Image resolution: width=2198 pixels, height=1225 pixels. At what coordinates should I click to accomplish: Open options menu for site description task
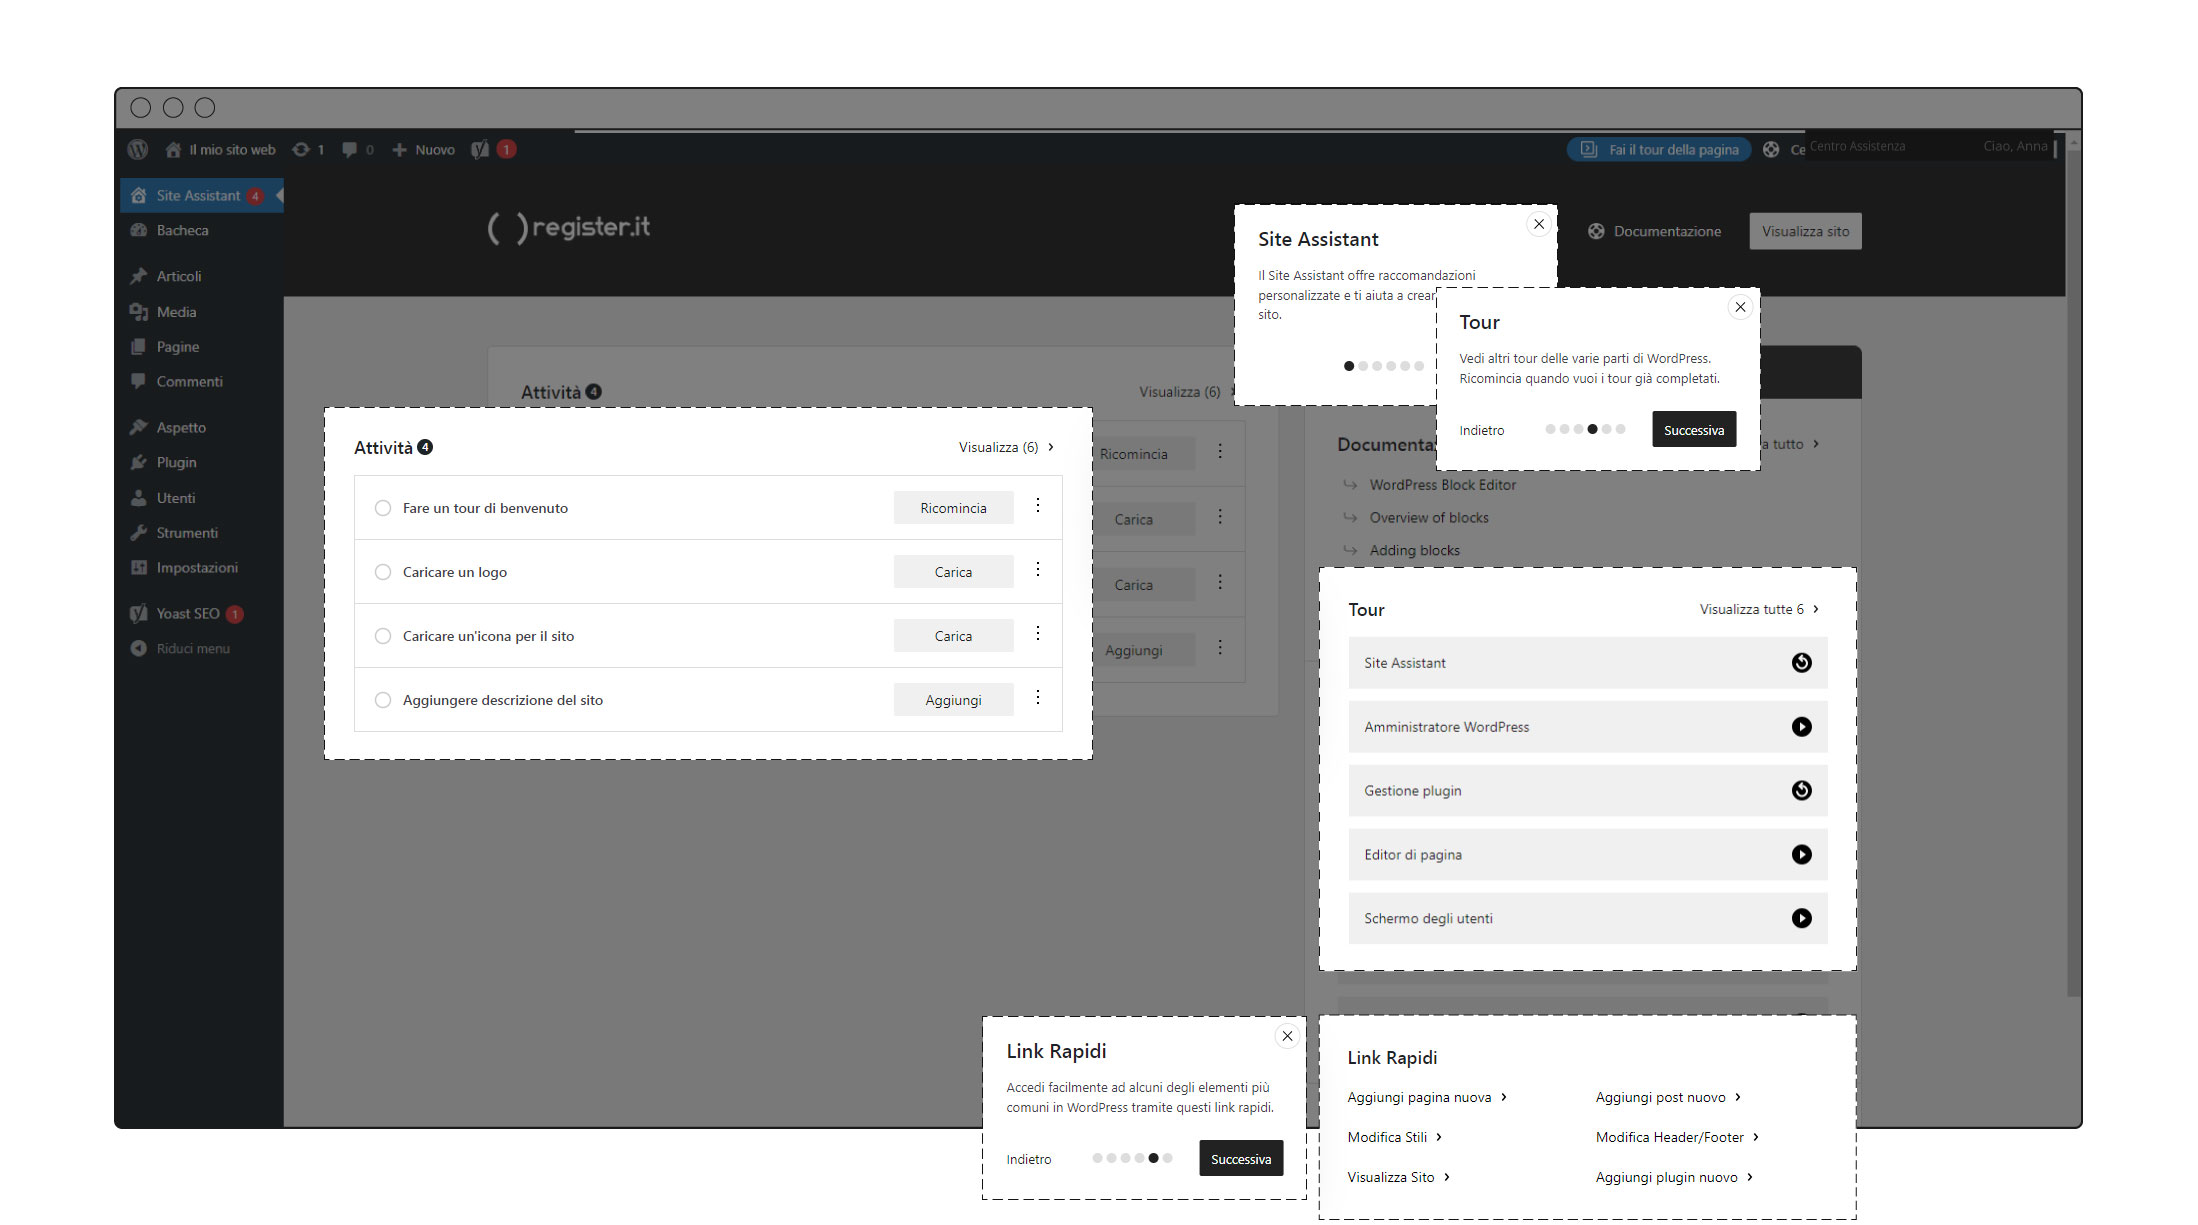click(x=1038, y=698)
